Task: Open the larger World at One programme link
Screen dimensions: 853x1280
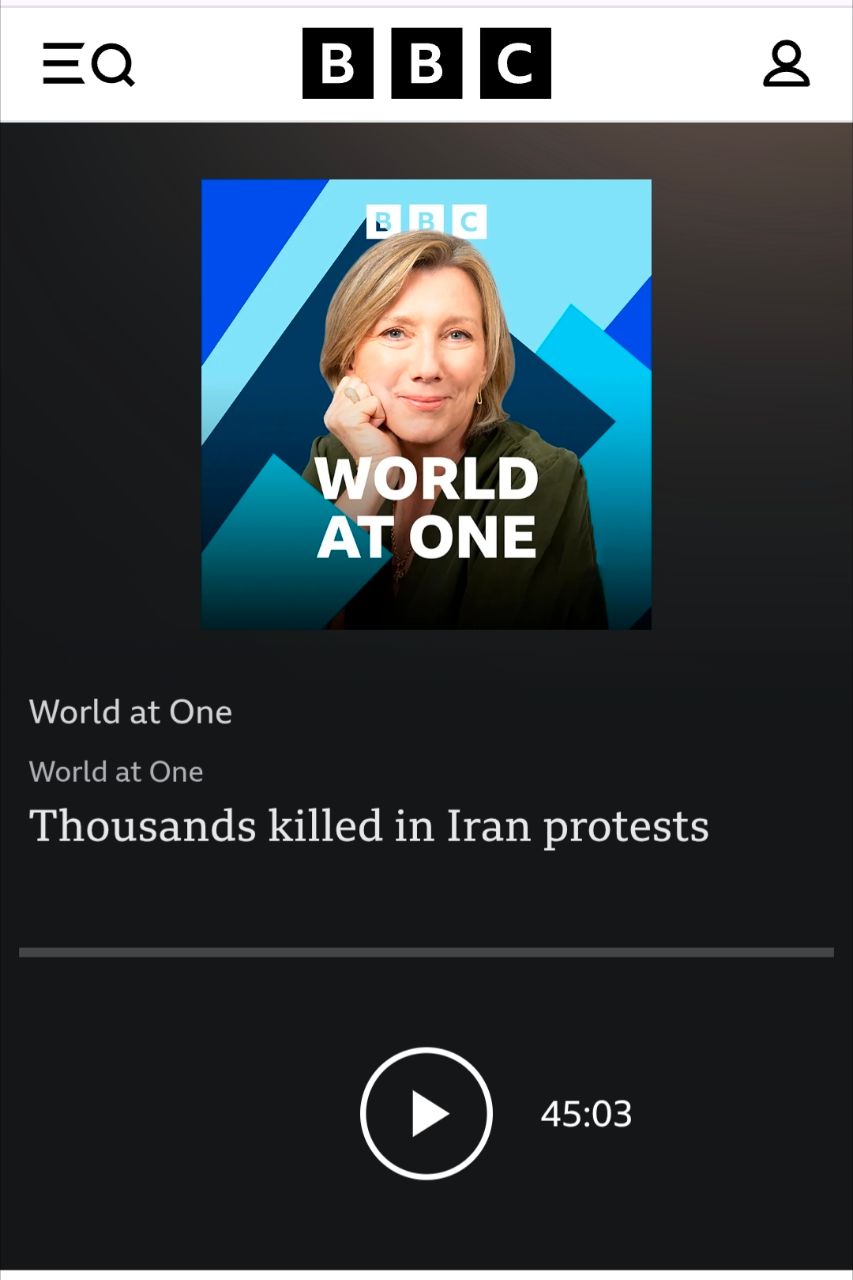Action: coord(131,712)
